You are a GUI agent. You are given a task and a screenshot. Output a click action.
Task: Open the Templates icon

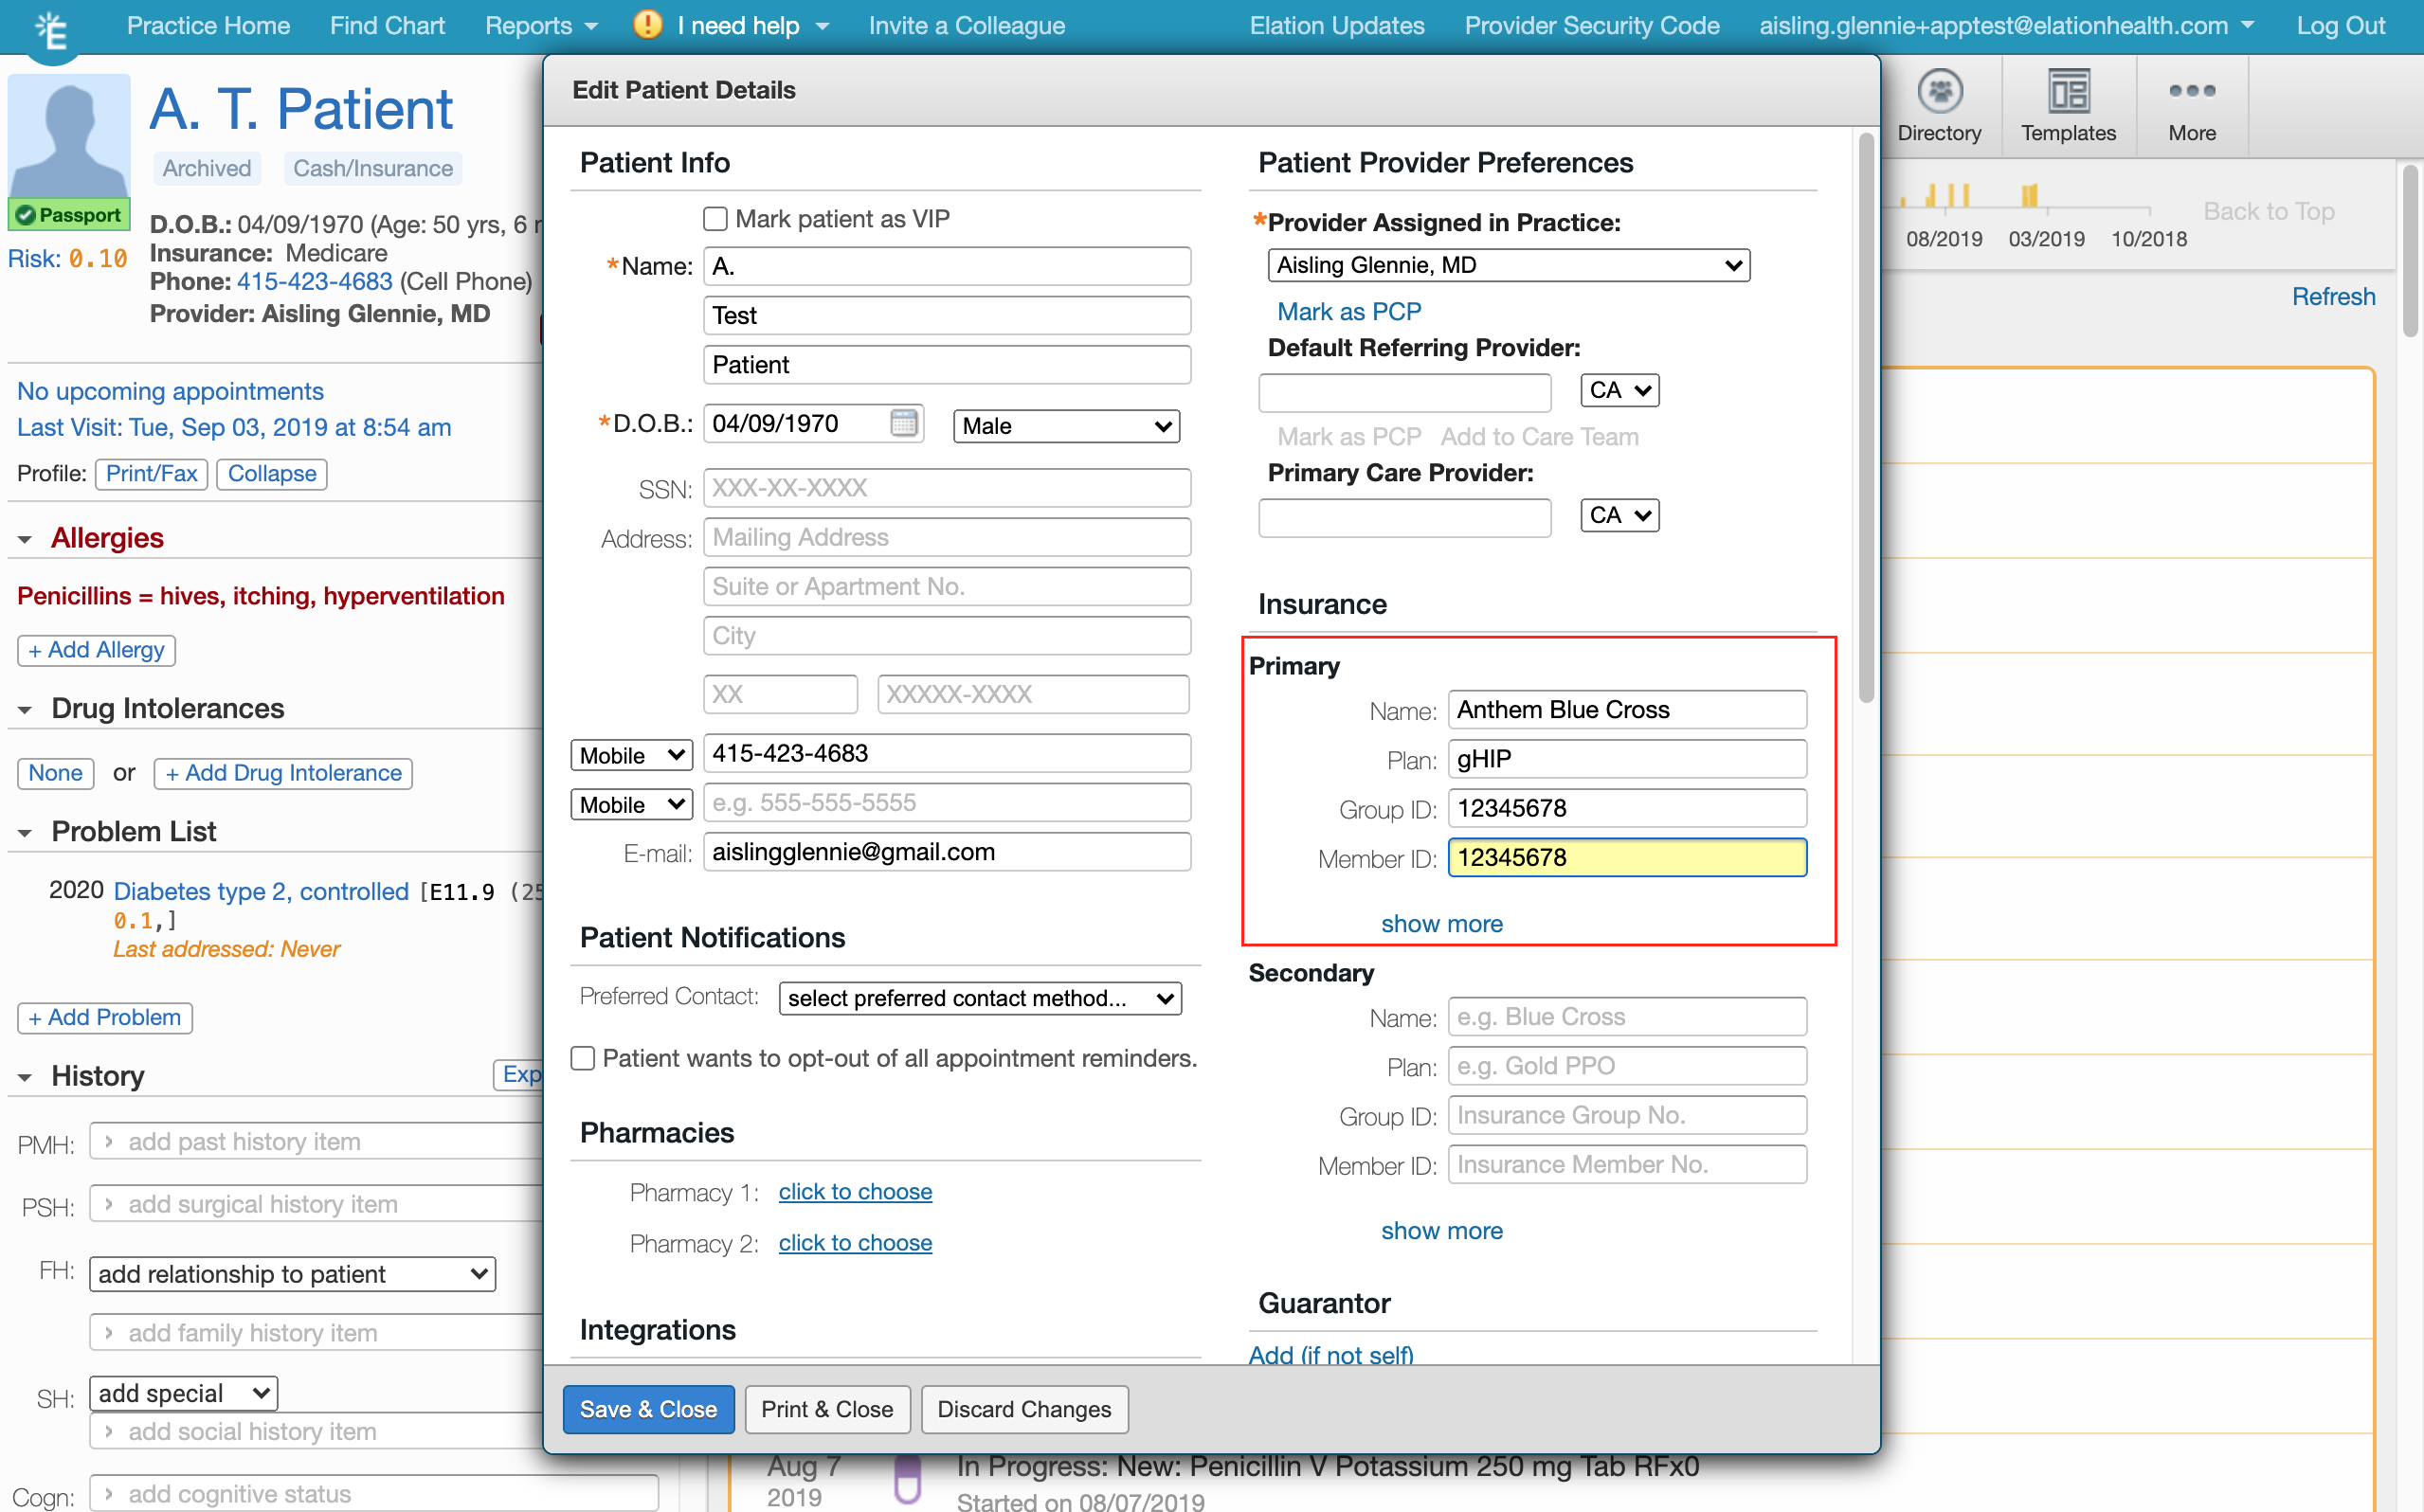[x=2068, y=93]
